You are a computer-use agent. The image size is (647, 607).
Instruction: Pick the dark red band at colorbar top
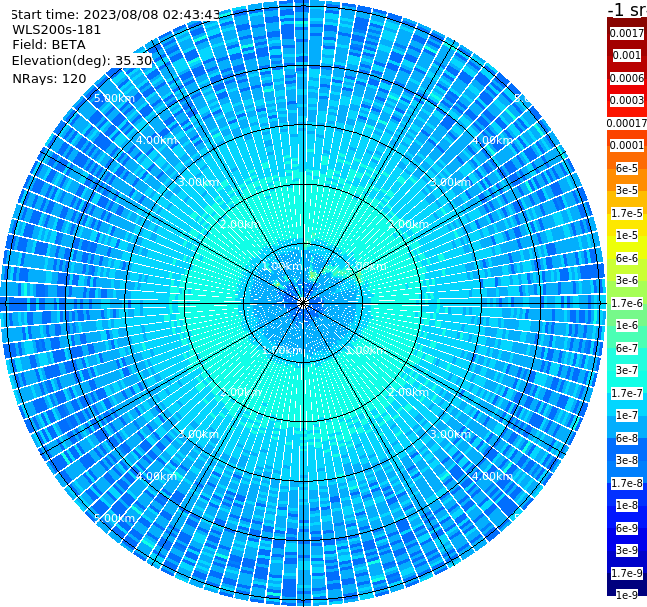[x=627, y=22]
